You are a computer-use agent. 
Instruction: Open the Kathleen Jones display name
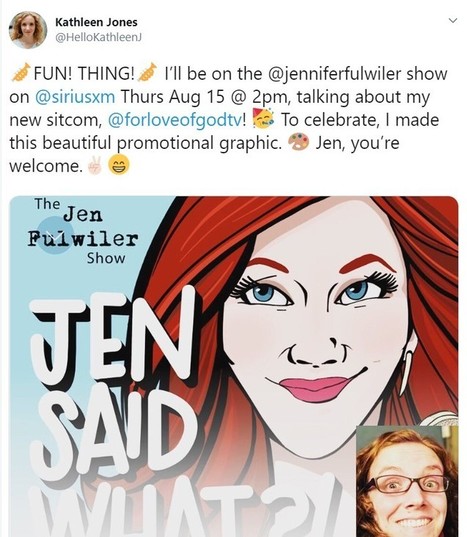[x=96, y=22]
